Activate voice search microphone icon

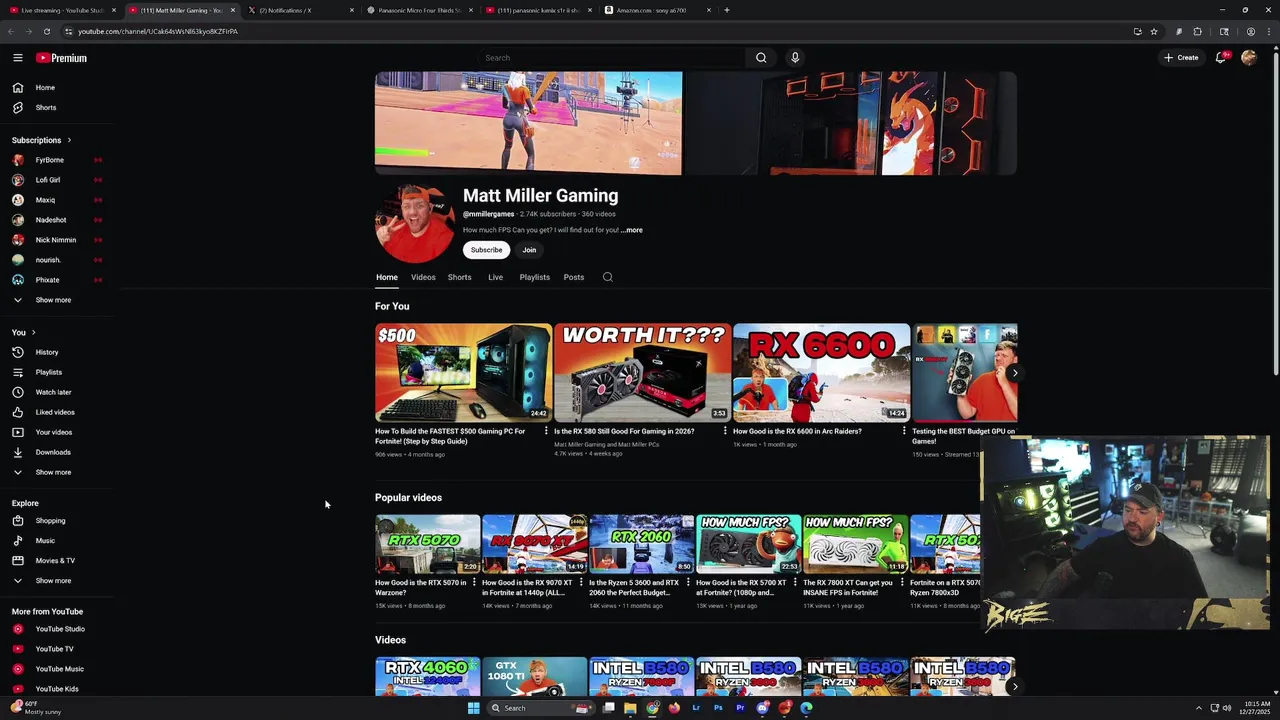(x=795, y=58)
